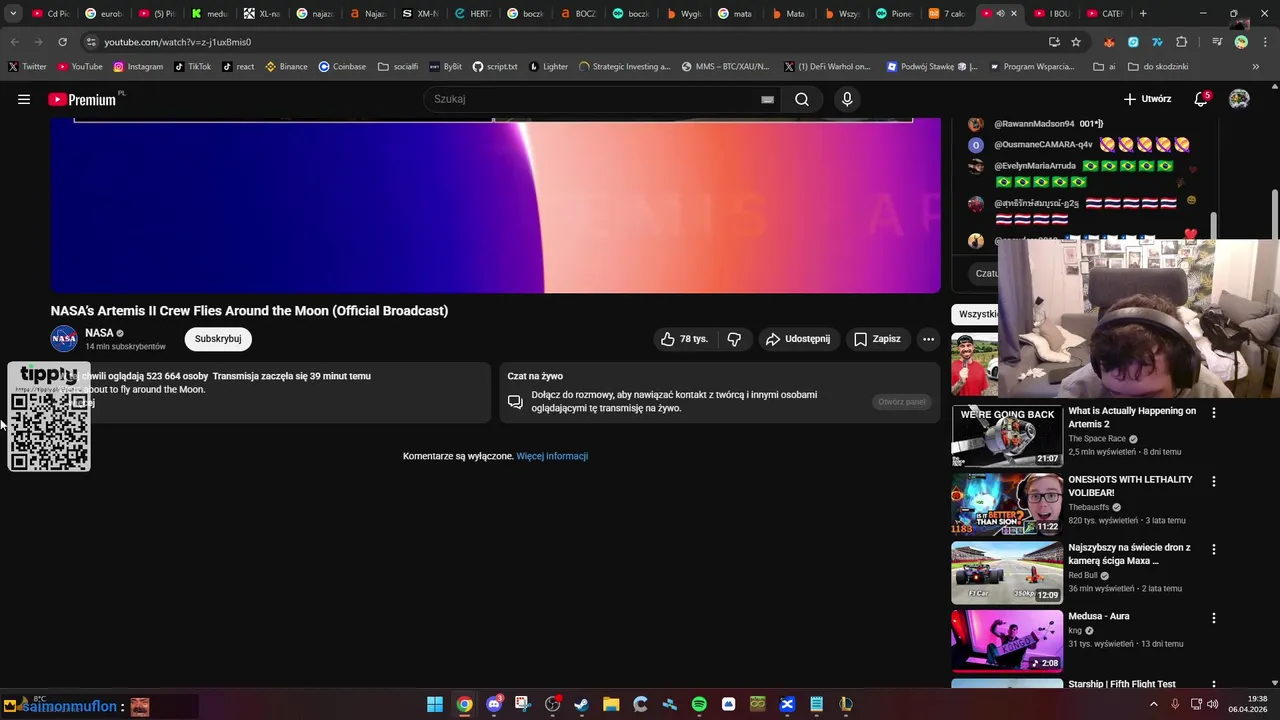Image resolution: width=1280 pixels, height=720 pixels.
Task: Open Discord from the taskbar
Action: click(493, 704)
